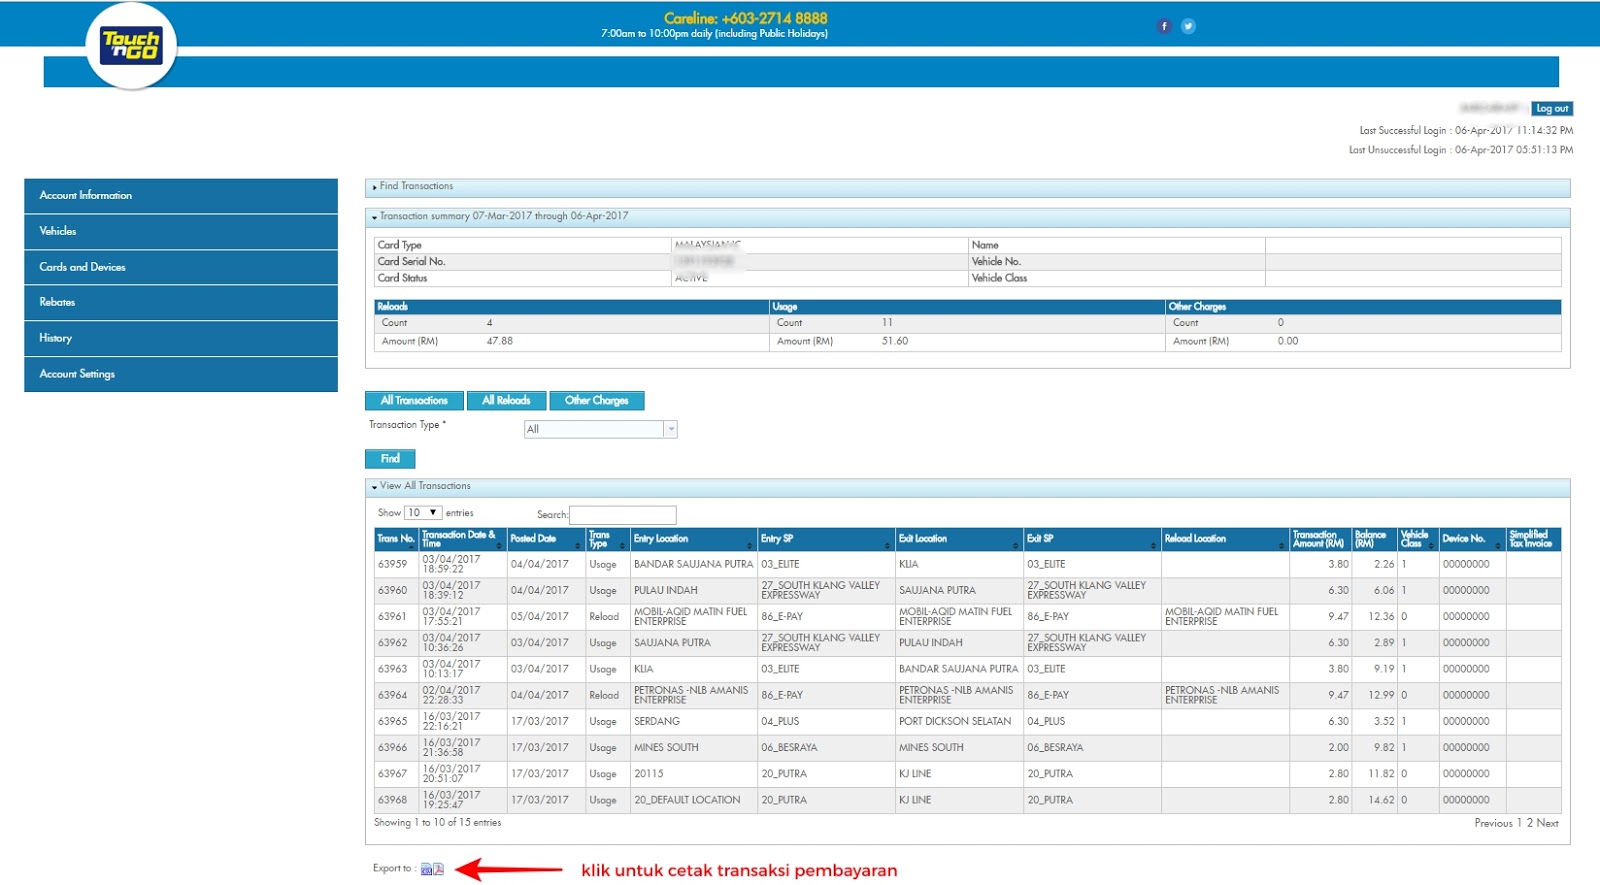
Task: Click 'SERDANG' entry location cell
Action: coord(657,722)
